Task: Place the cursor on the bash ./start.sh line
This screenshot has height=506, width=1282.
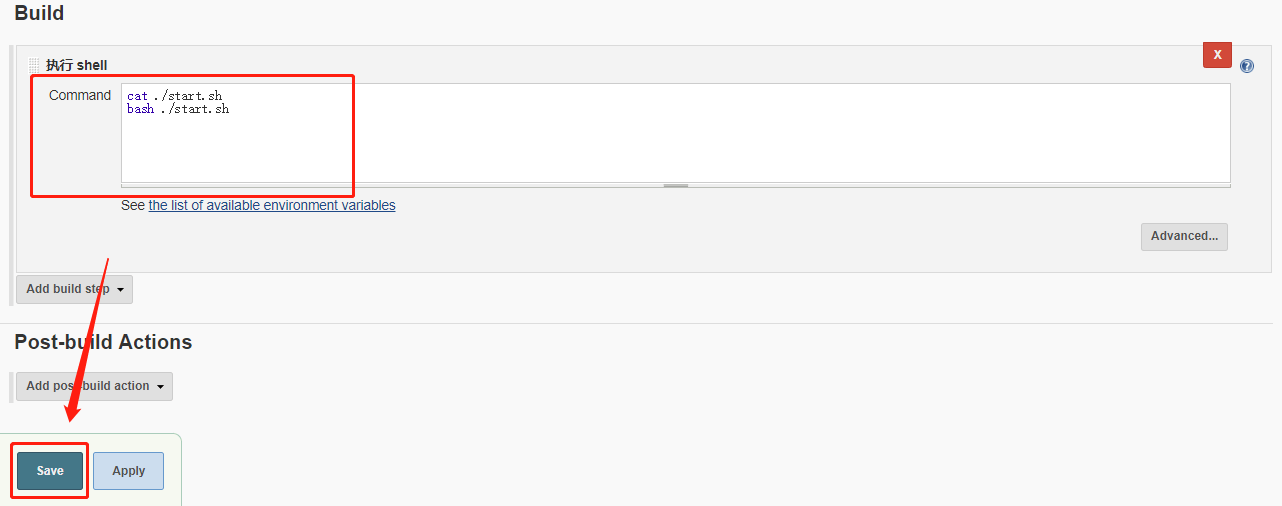Action: [x=178, y=109]
